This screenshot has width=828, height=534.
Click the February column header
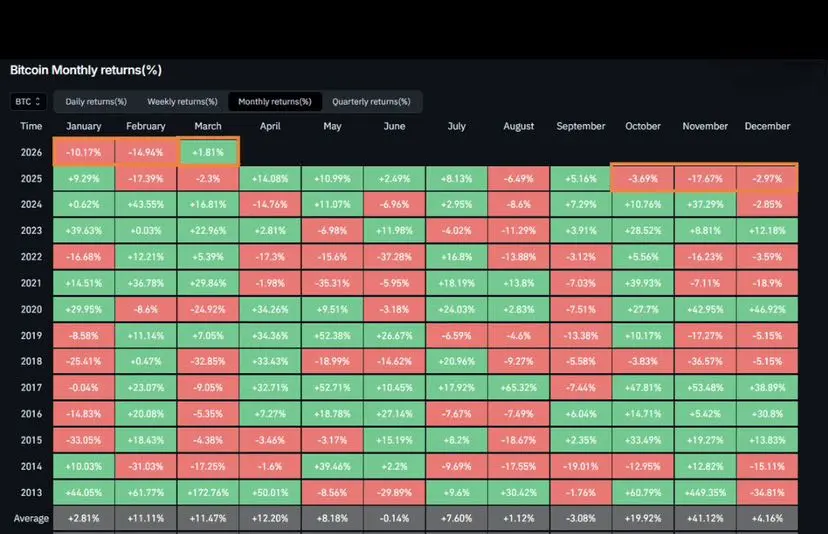[146, 126]
